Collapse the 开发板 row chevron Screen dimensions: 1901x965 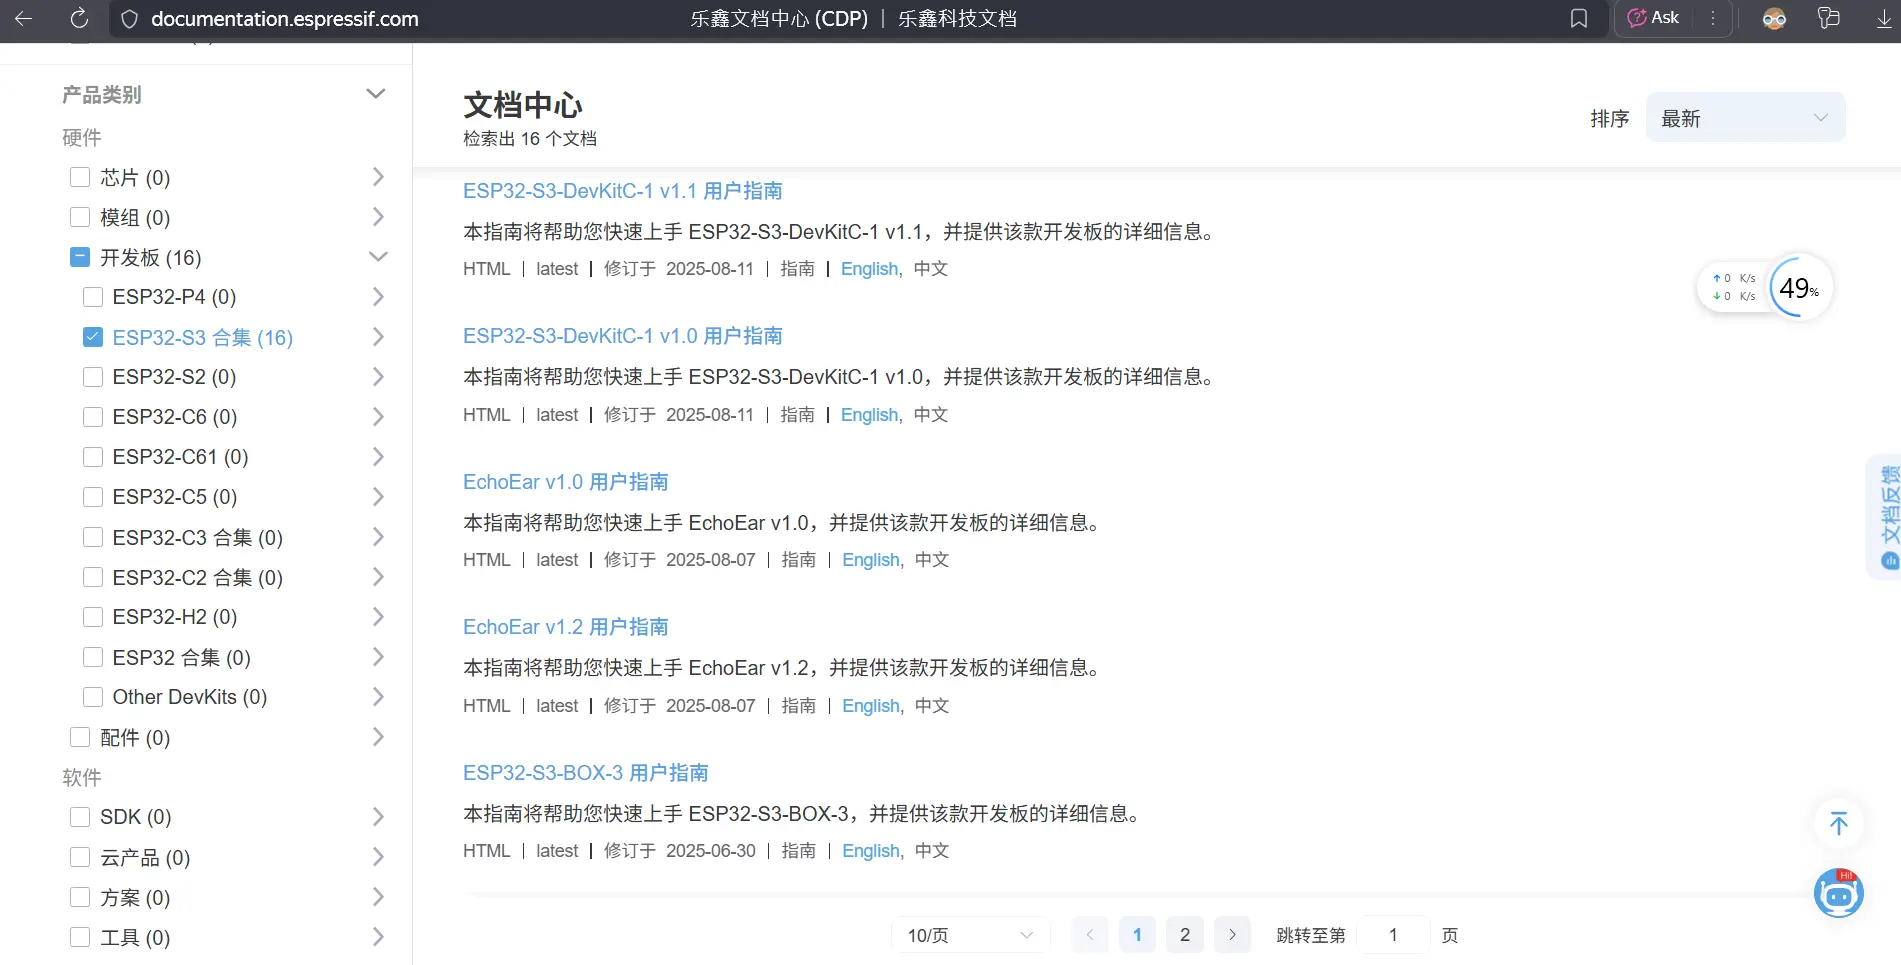coord(378,257)
